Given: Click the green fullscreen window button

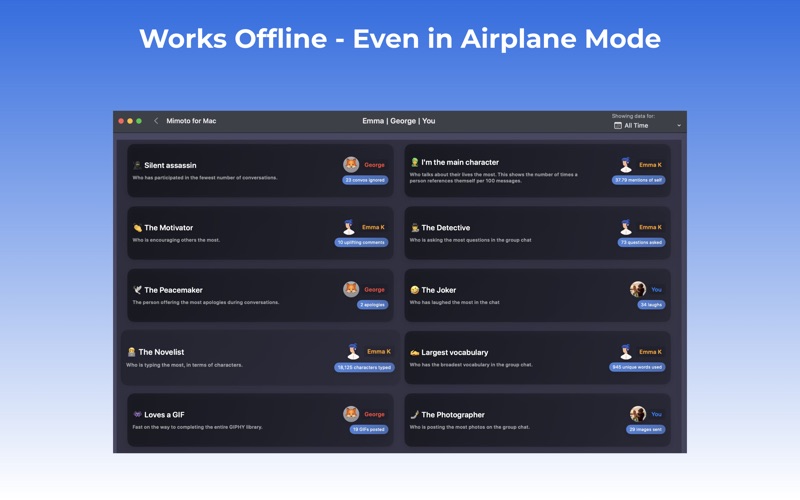Looking at the screenshot, I should (x=139, y=121).
